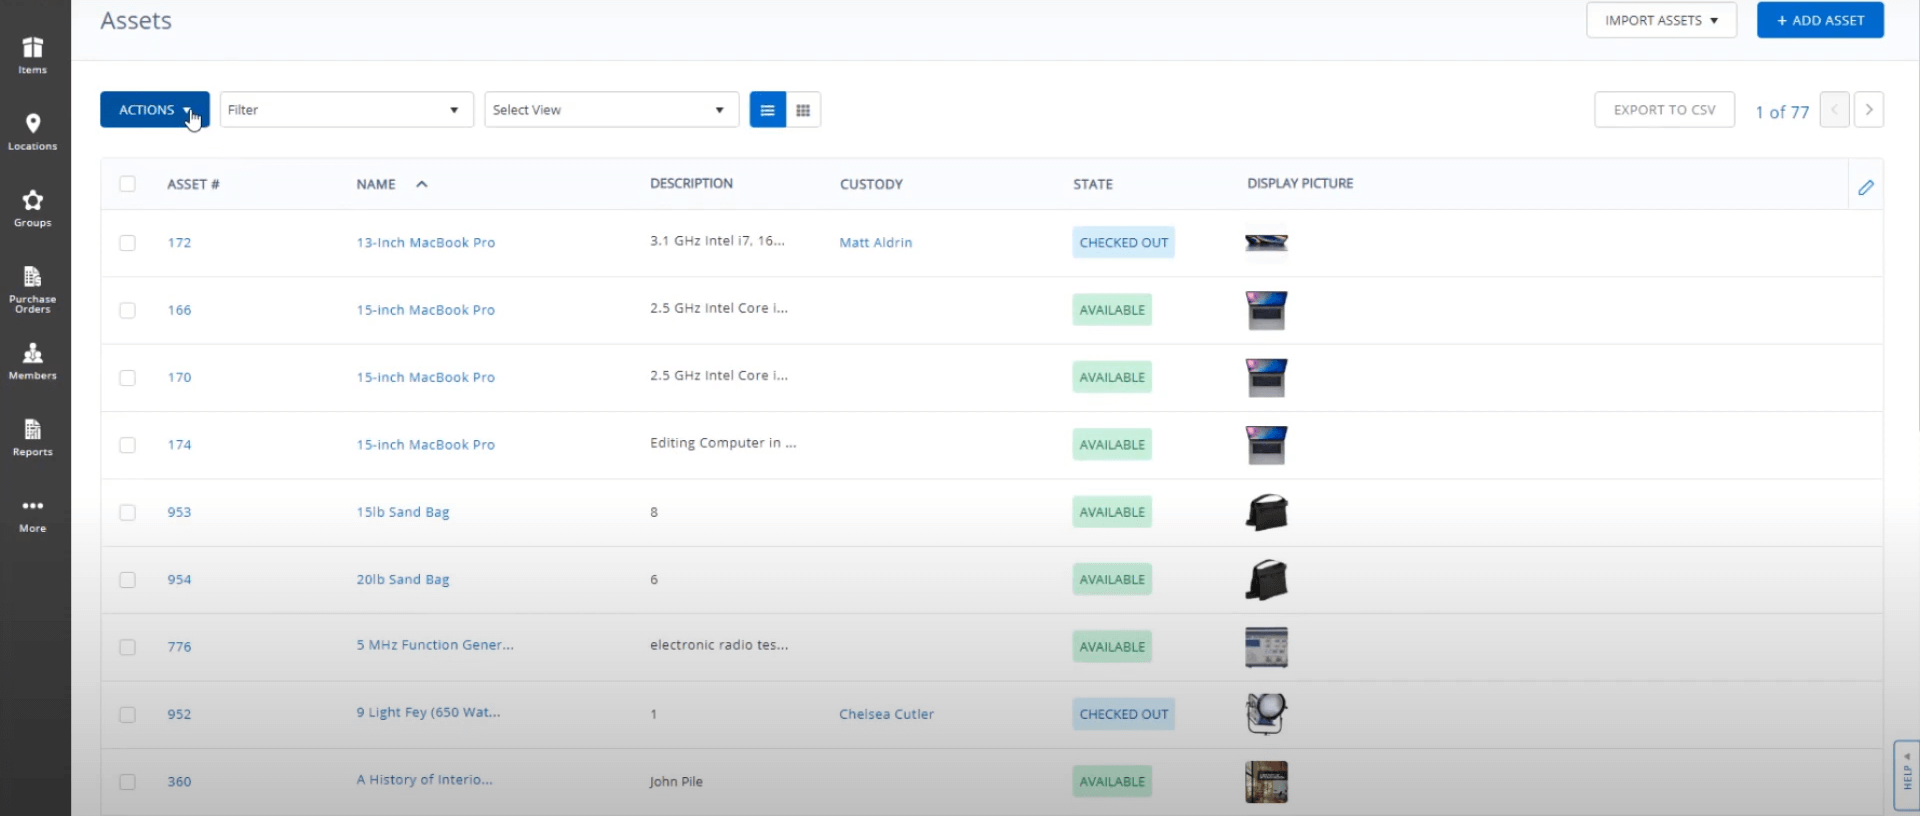Open the More menu in sidebar
Viewport: 1920px width, 816px height.
[33, 515]
